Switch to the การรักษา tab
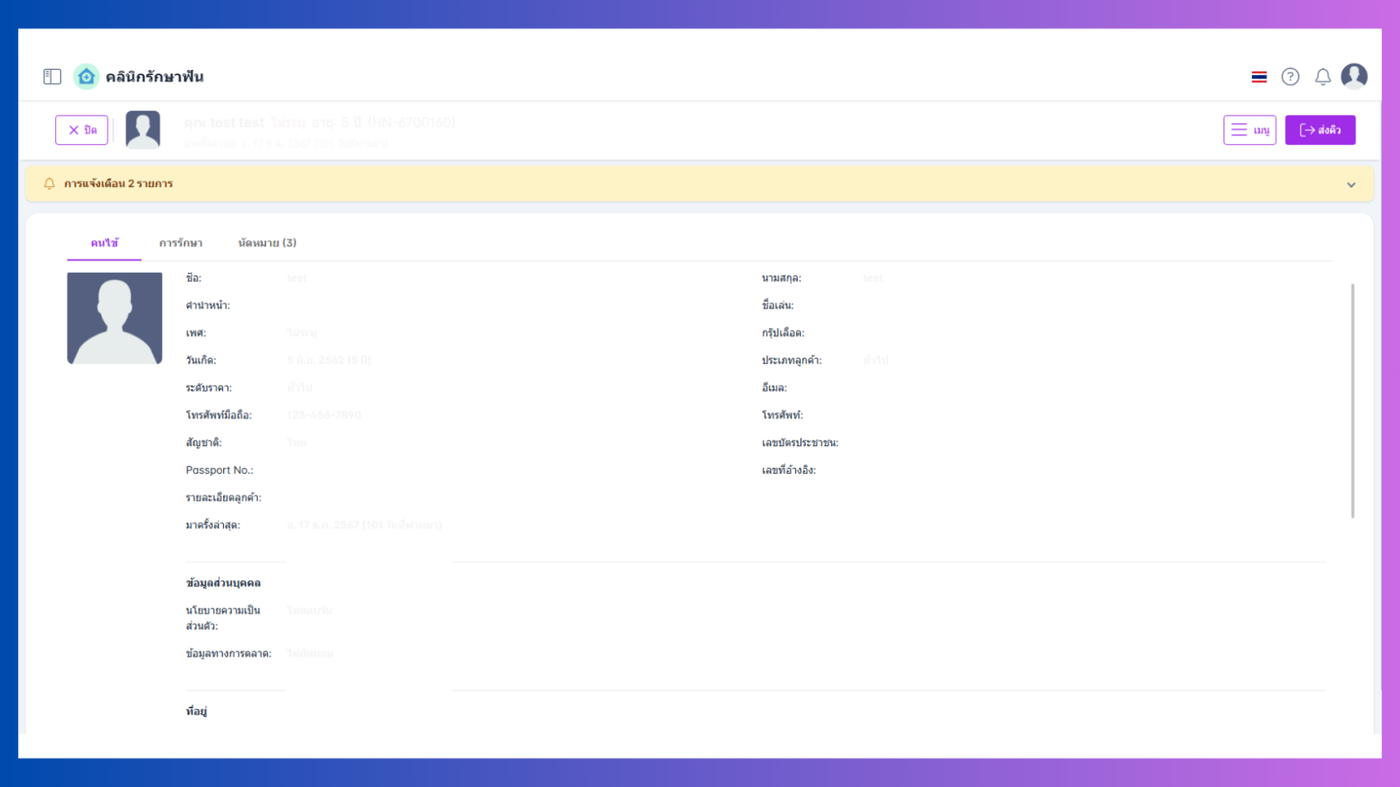Viewport: 1400px width, 787px height. click(x=180, y=243)
